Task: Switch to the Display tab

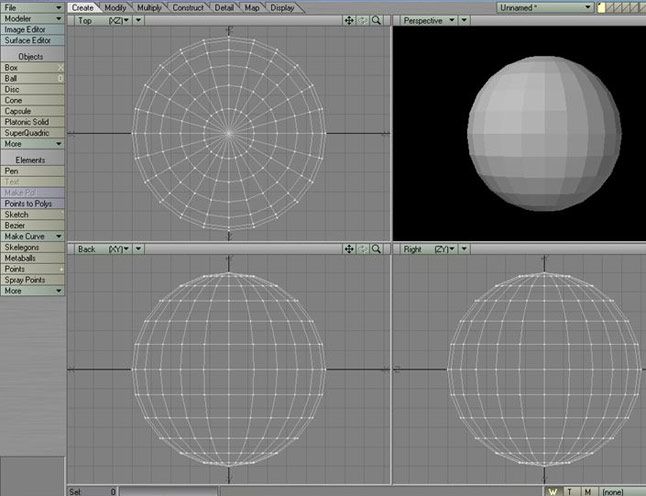Action: [282, 7]
